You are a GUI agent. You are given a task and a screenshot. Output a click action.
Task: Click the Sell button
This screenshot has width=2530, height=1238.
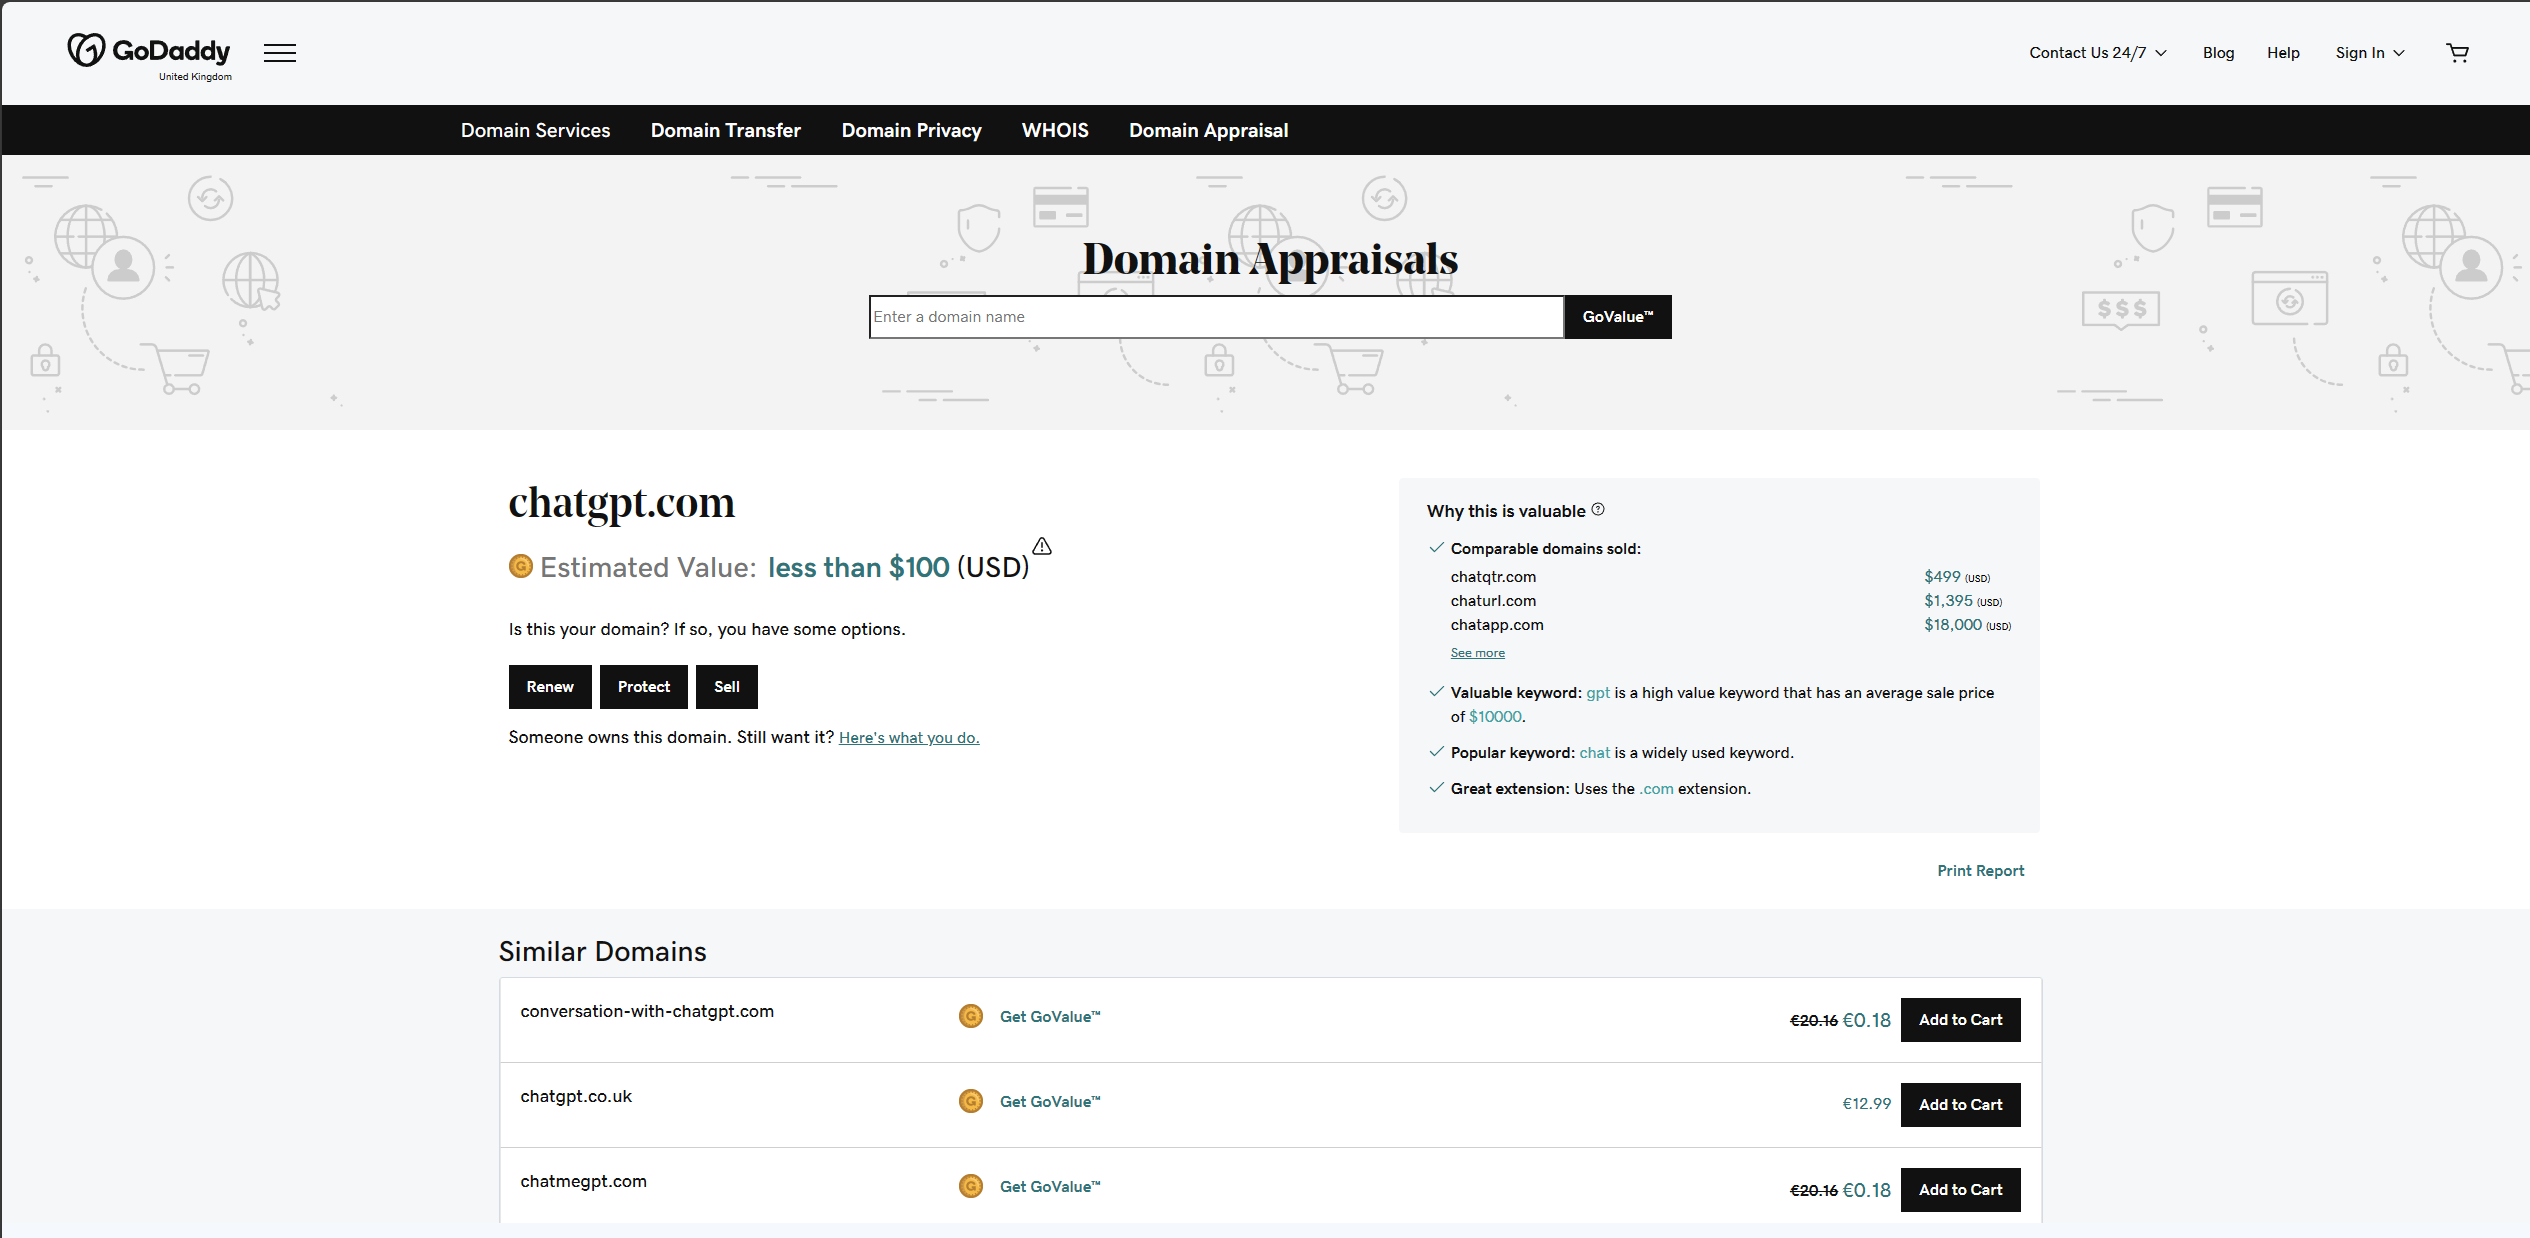(x=727, y=687)
